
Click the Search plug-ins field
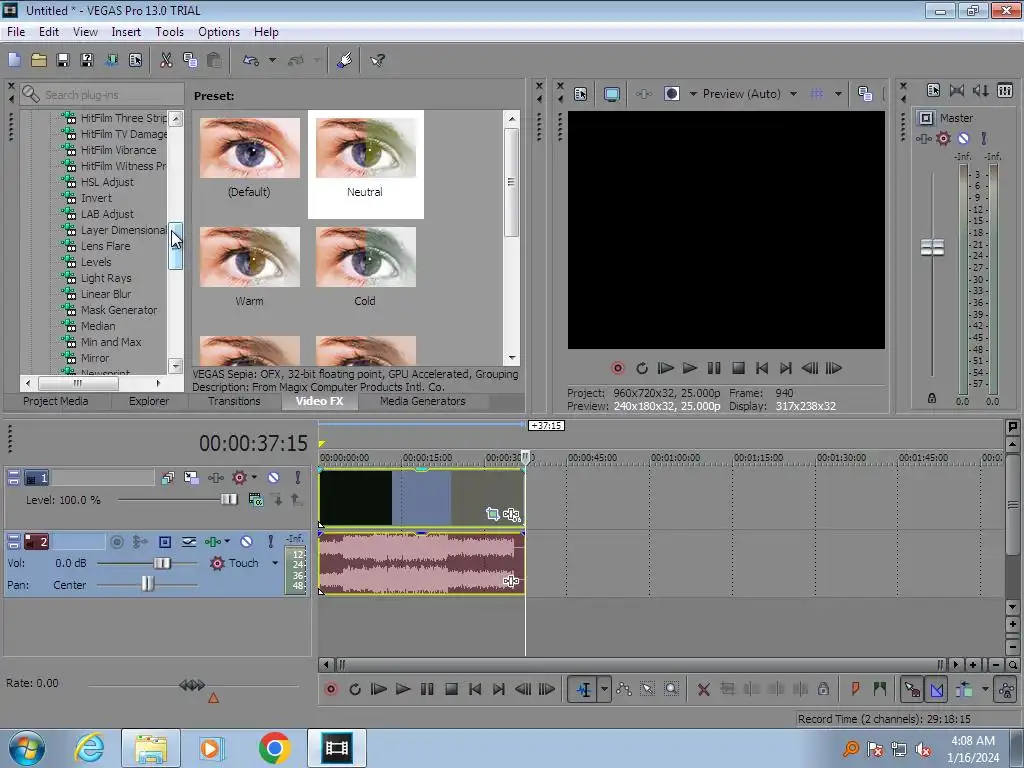pyautogui.click(x=102, y=95)
